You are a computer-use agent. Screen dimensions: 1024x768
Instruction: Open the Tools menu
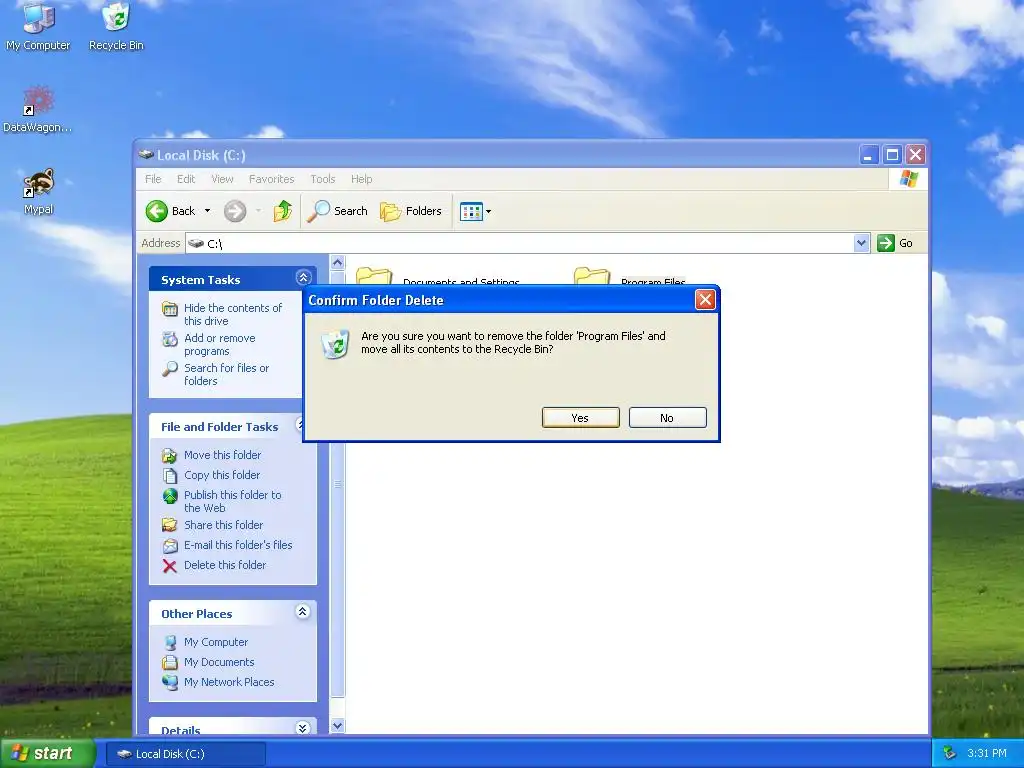click(323, 179)
